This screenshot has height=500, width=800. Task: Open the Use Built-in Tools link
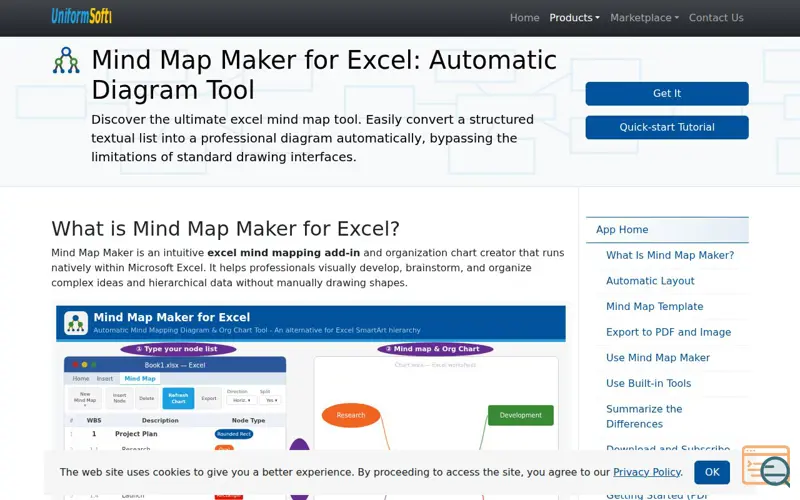[648, 383]
